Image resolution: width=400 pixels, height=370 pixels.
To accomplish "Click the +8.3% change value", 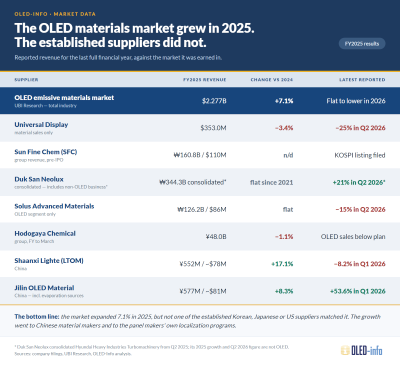I will pyautogui.click(x=284, y=291).
